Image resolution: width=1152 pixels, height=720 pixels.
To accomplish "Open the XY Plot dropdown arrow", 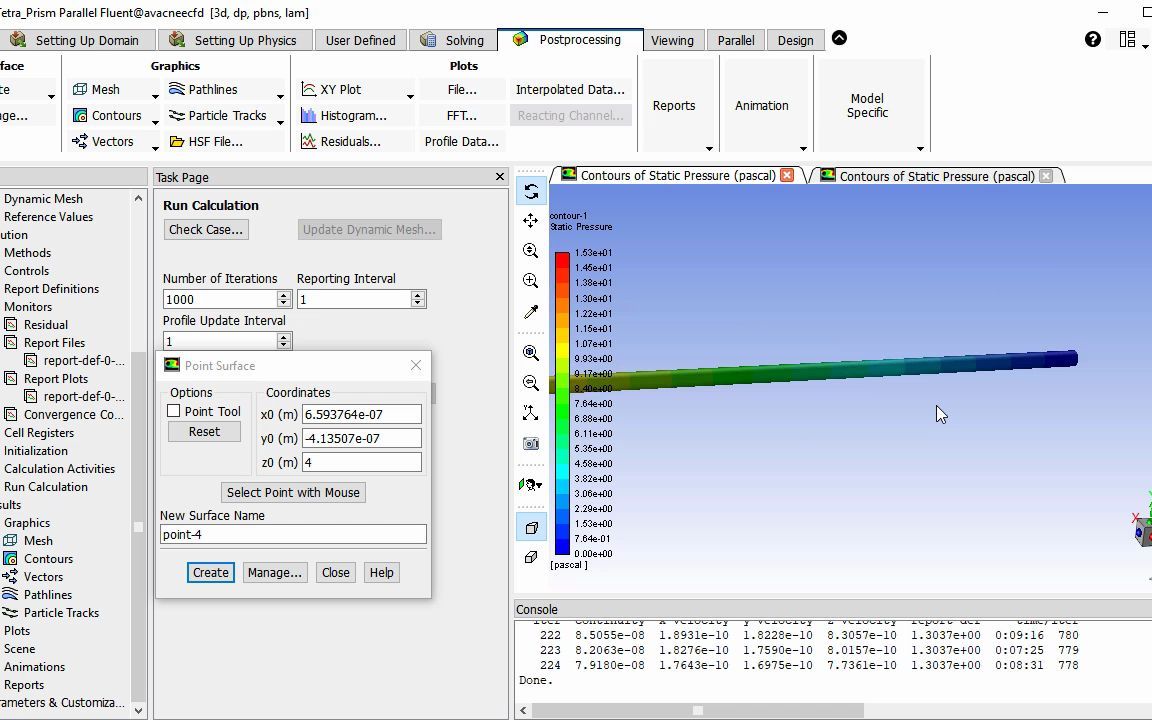I will (410, 96).
